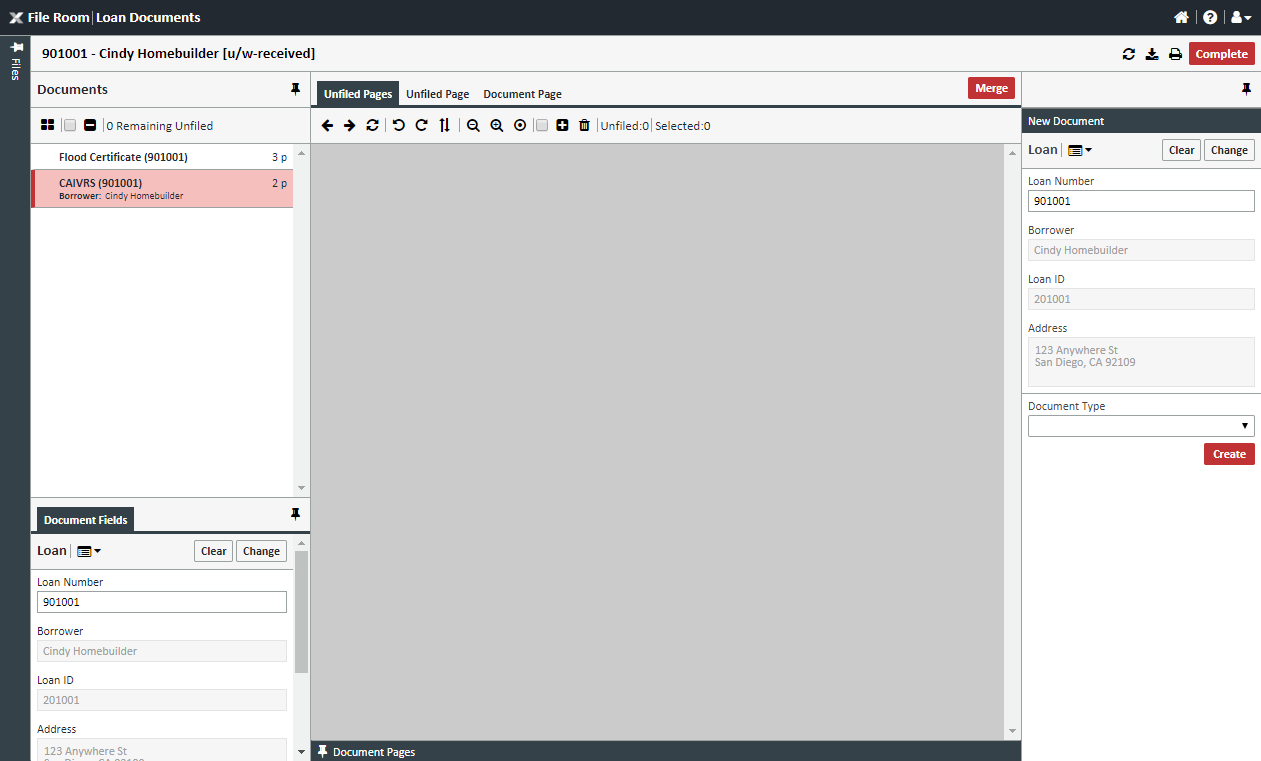Refresh the unfiled pages view
The image size is (1261, 761).
pyautogui.click(x=372, y=125)
